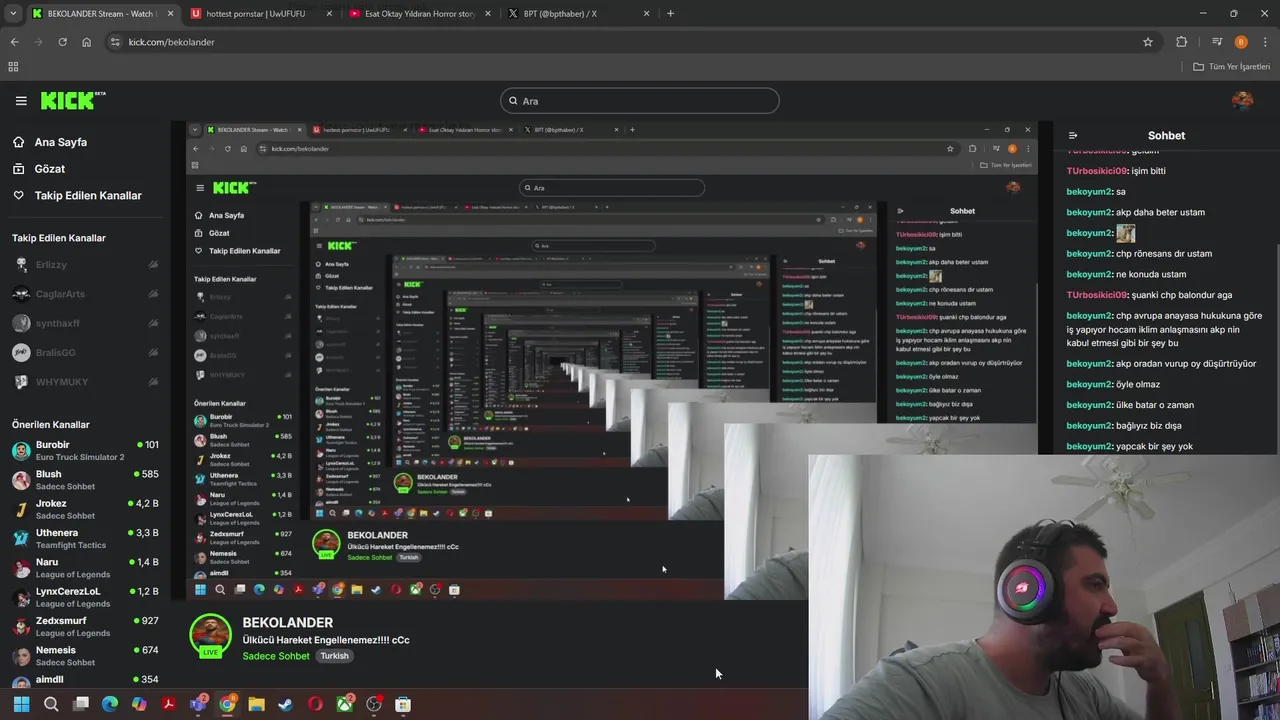
Task: Open recommended channel Uthenera
Action: 85,539
